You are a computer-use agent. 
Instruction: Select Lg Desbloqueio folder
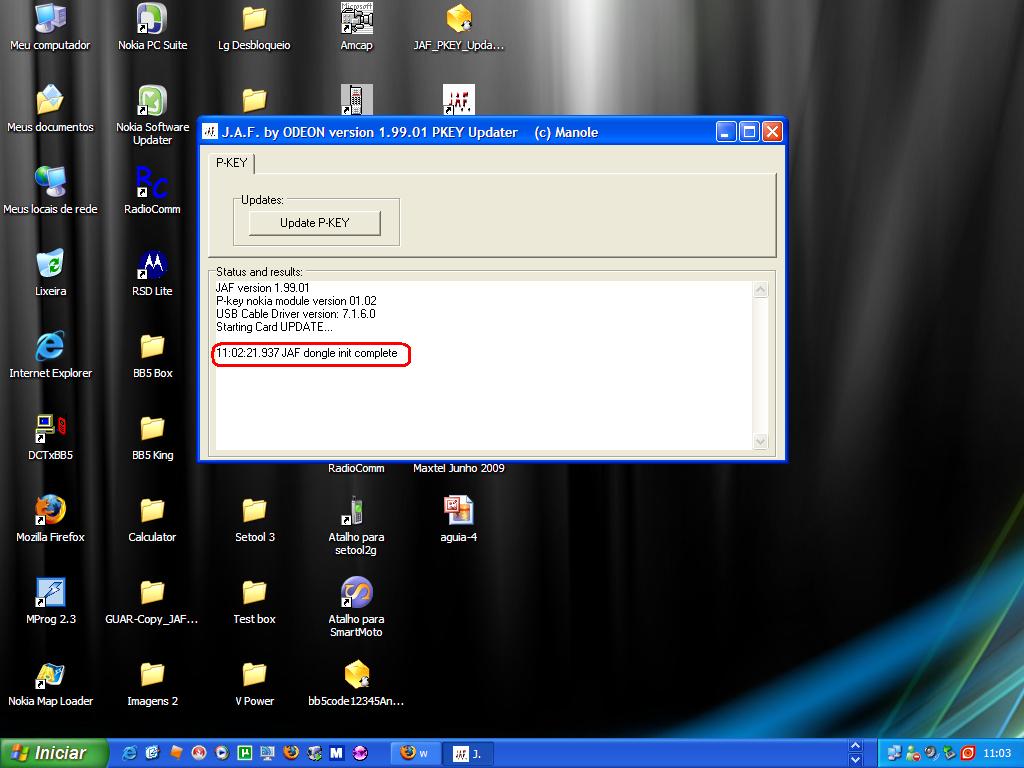[254, 28]
